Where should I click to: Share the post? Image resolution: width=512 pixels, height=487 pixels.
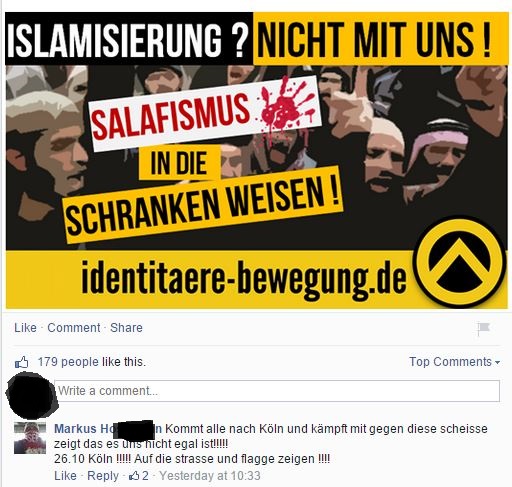[x=126, y=328]
